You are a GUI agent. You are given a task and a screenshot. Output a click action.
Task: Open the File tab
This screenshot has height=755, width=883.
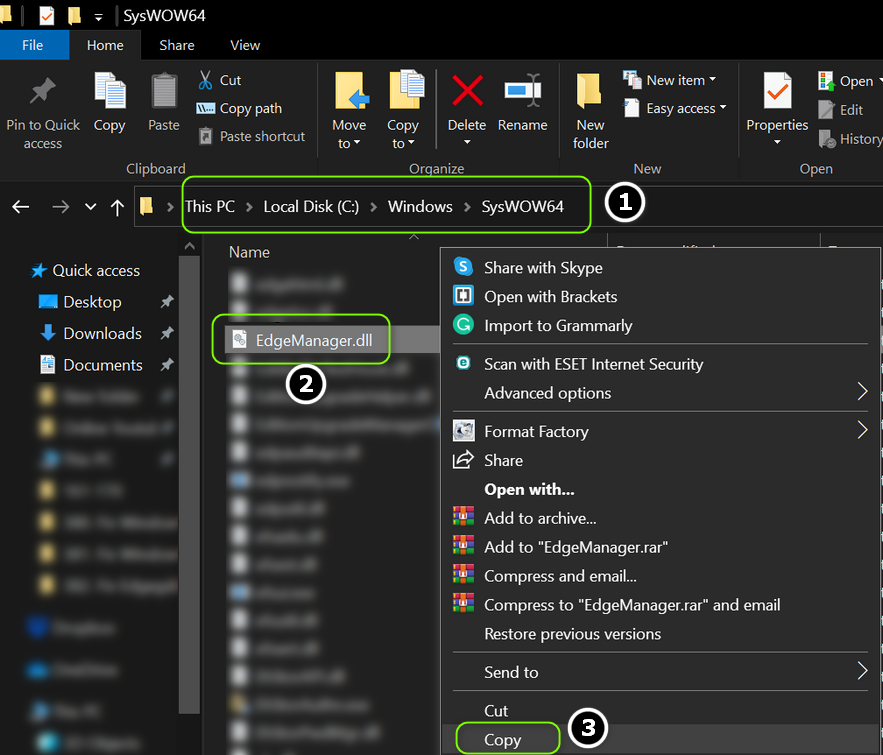32,45
